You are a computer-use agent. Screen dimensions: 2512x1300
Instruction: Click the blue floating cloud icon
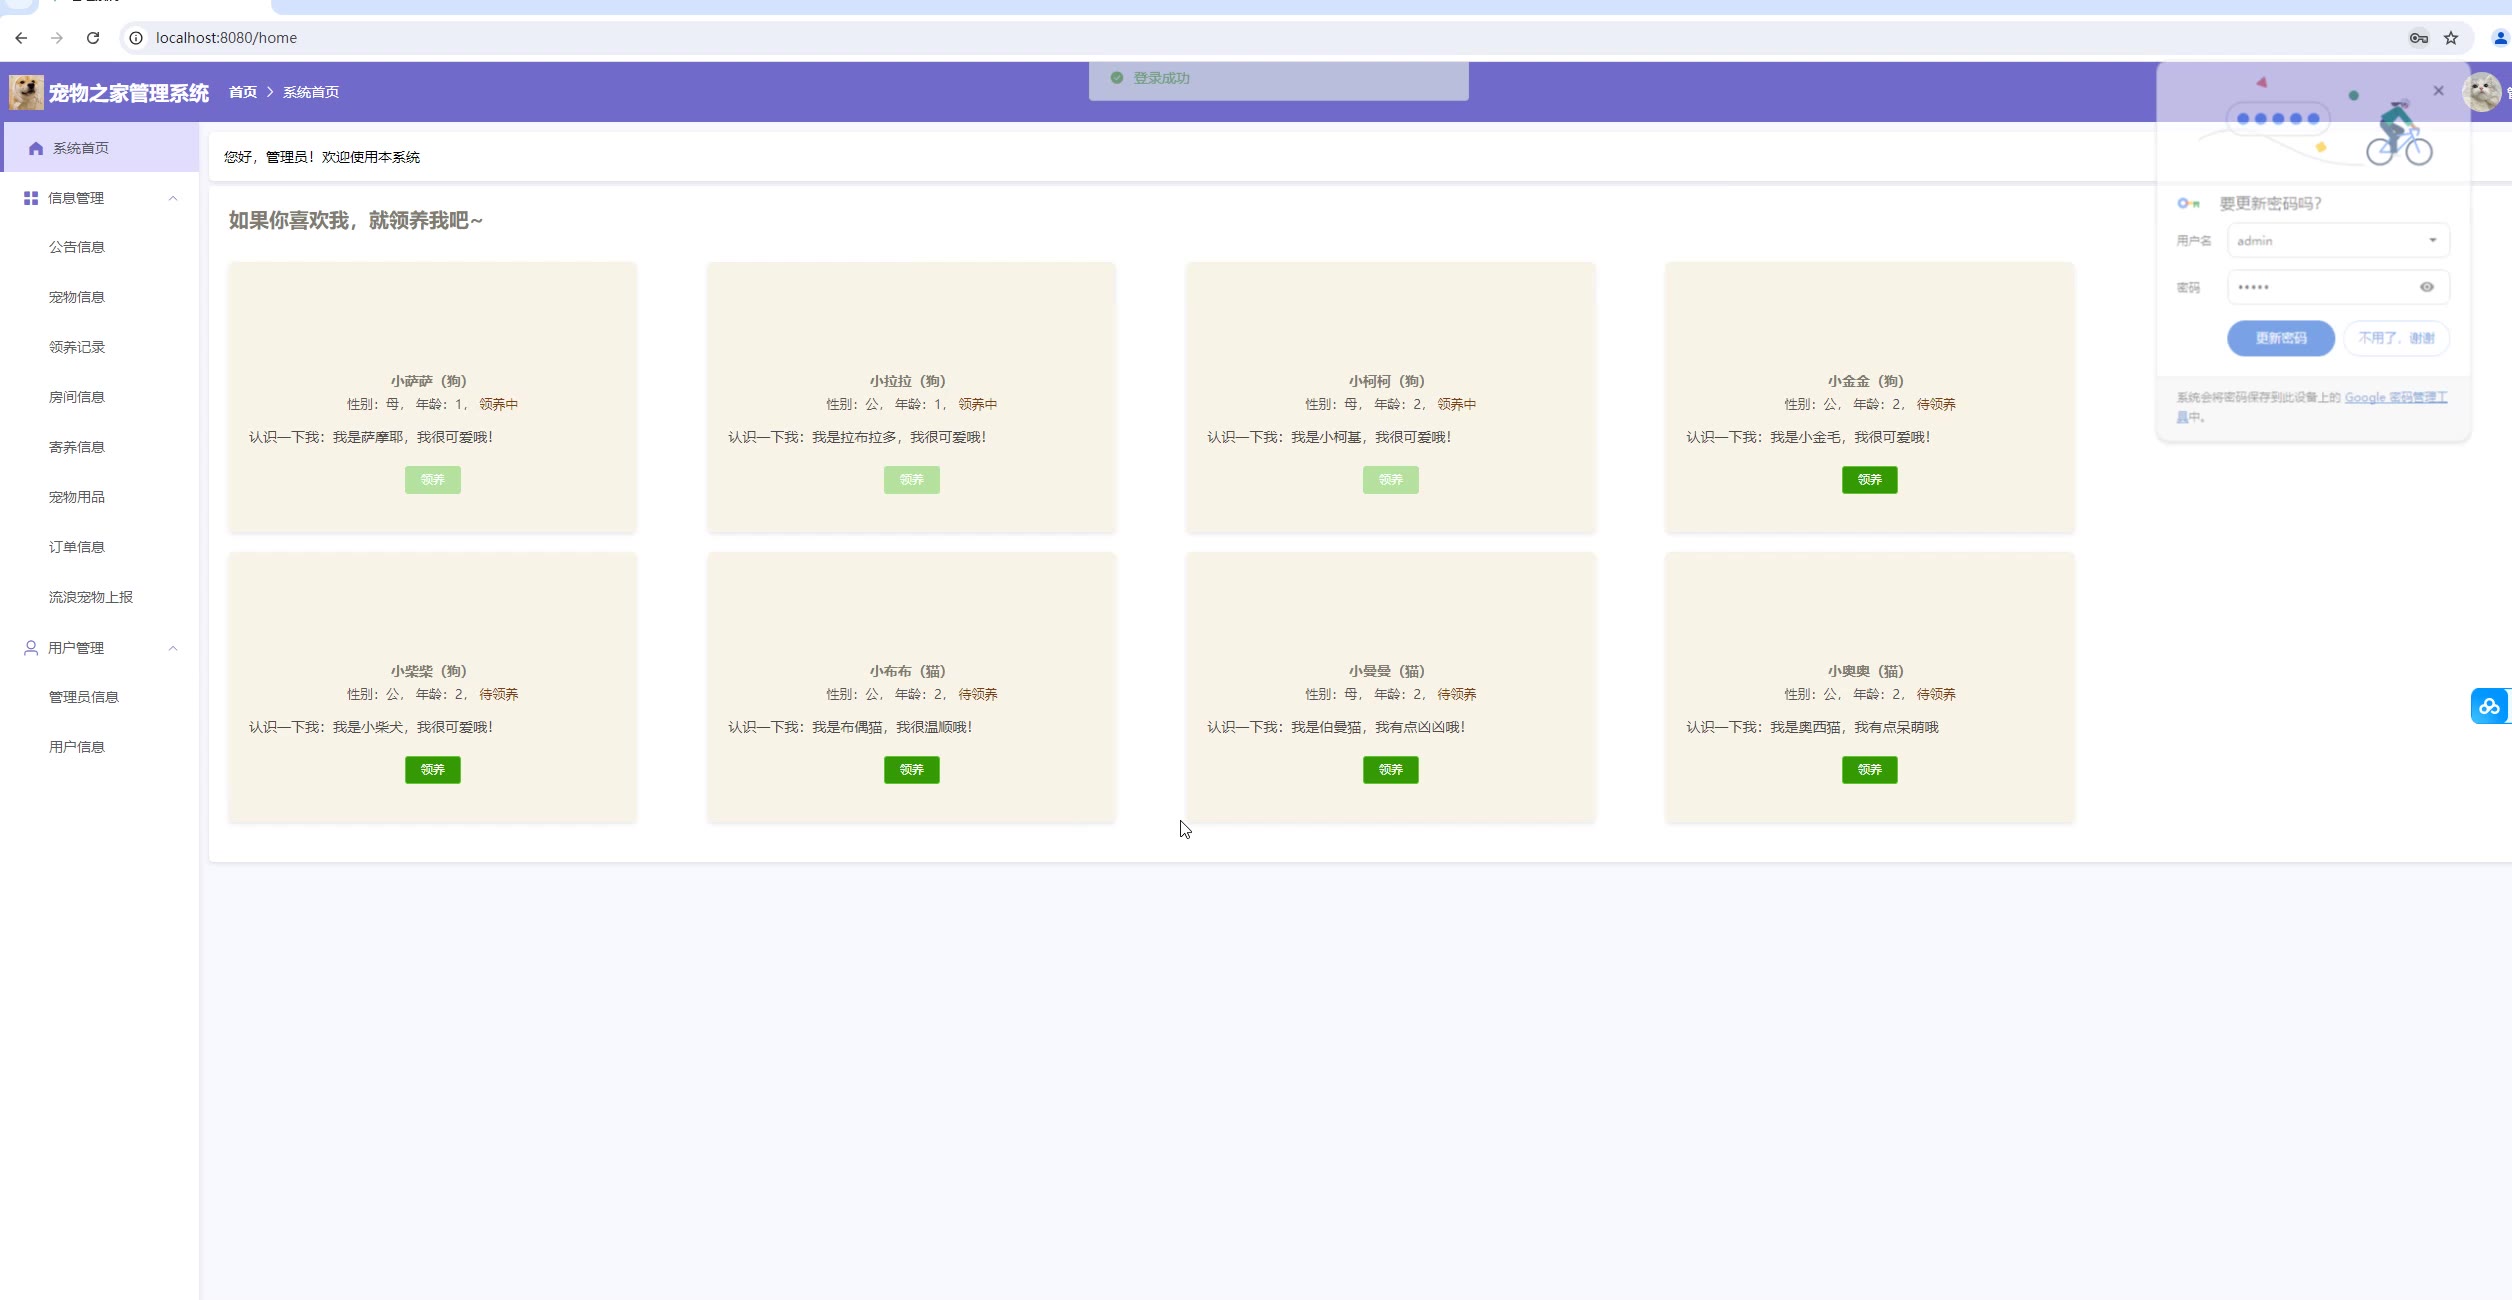[2488, 706]
